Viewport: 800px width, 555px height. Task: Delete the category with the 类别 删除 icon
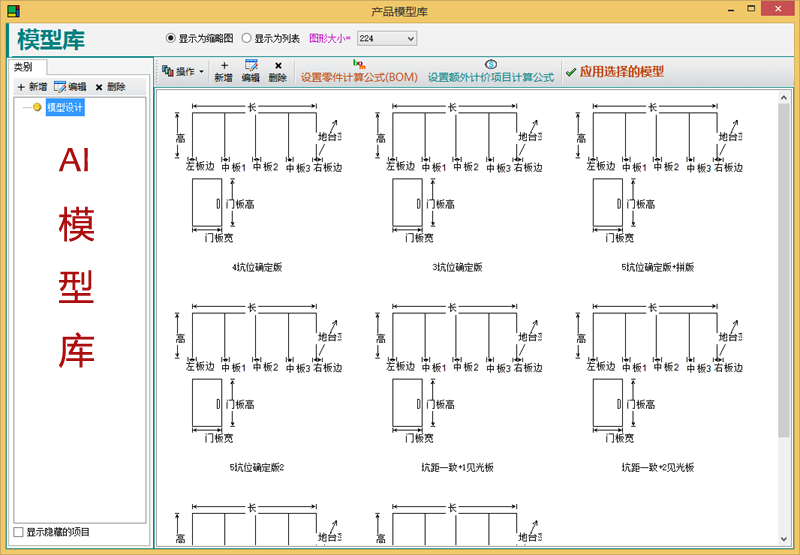99,87
